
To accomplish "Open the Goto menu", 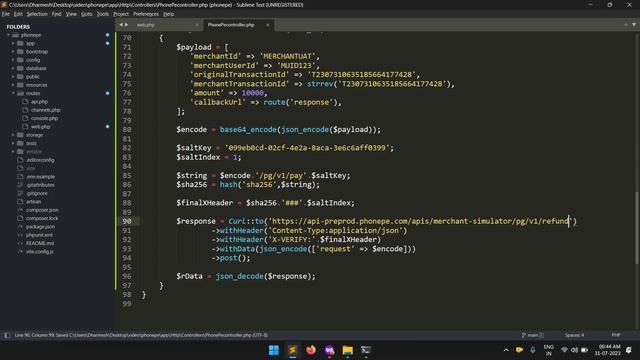I will (x=87, y=14).
